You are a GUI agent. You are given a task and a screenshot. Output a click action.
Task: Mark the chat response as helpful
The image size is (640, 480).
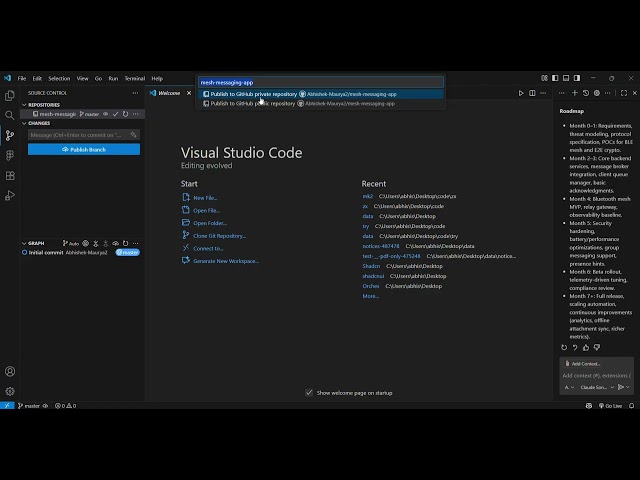click(x=586, y=348)
